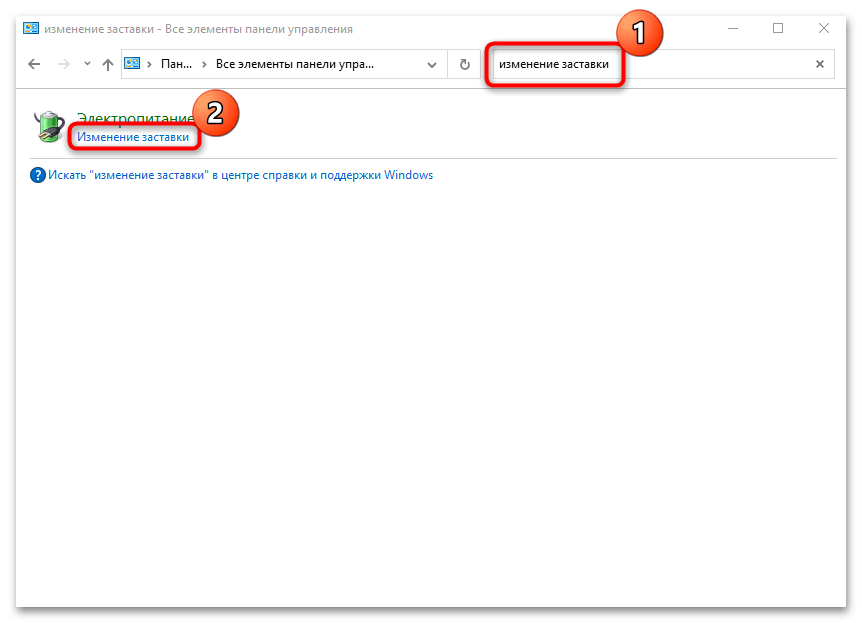Click the Back navigation arrow
Viewport: 862px width, 623px height.
35,64
